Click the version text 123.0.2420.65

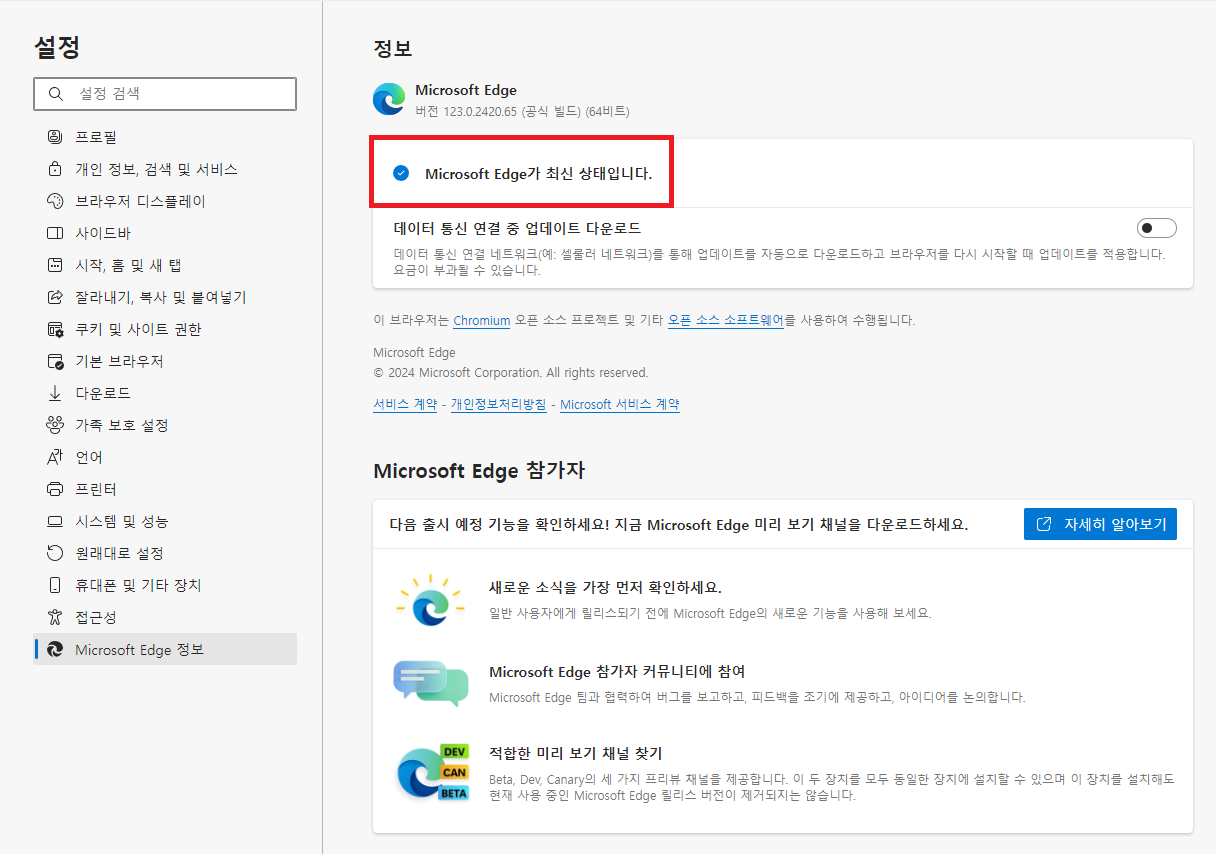click(x=480, y=111)
